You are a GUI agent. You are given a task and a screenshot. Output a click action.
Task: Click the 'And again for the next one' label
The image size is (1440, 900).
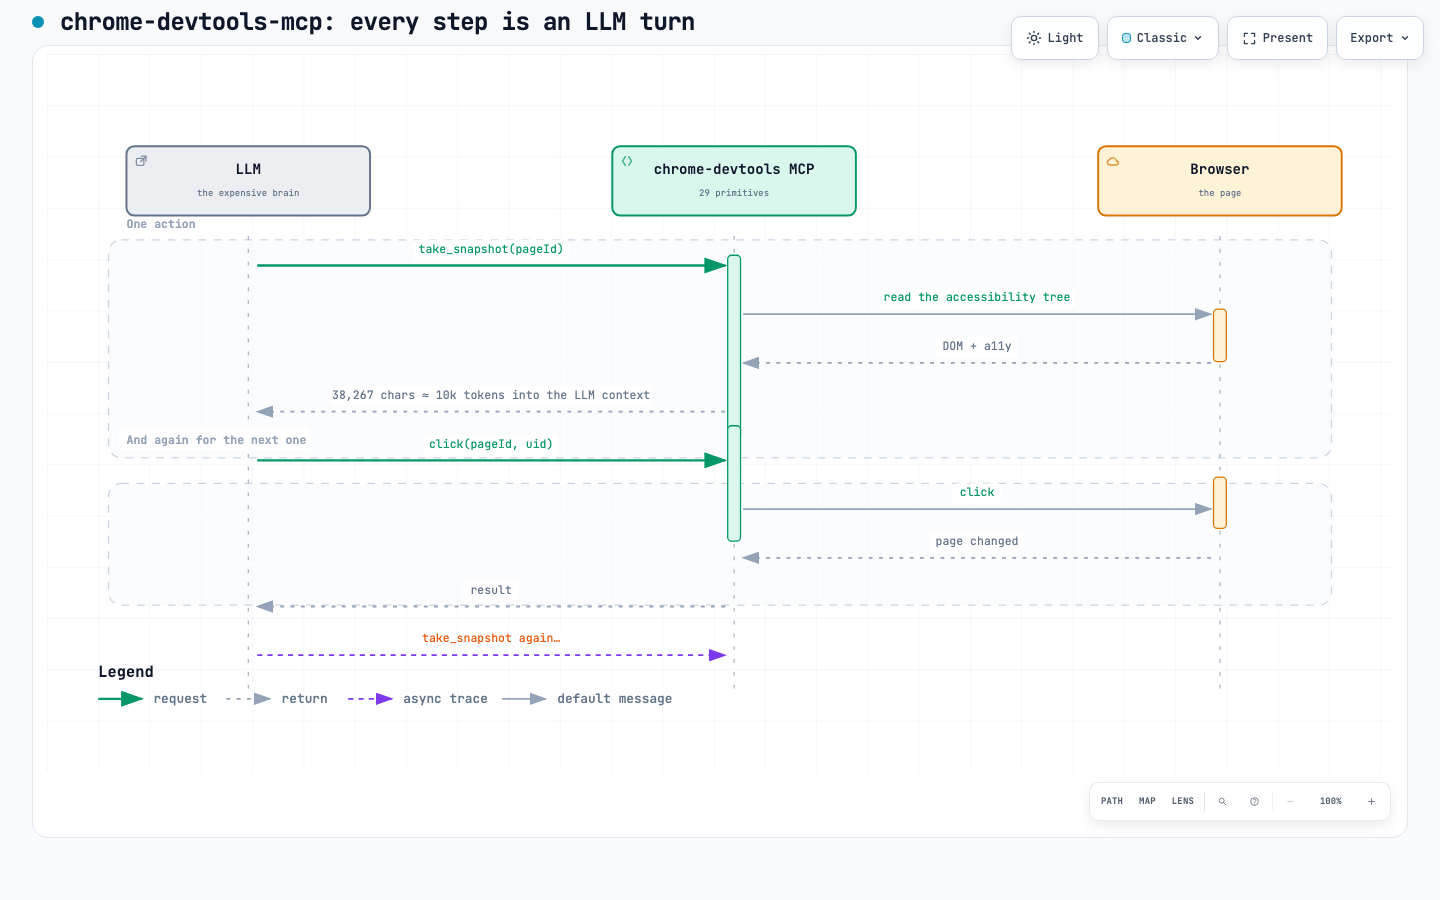click(216, 440)
